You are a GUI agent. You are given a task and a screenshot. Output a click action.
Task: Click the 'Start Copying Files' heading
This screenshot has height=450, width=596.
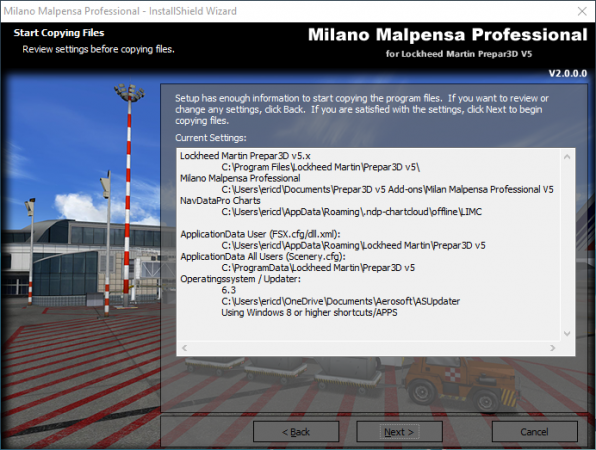(59, 33)
